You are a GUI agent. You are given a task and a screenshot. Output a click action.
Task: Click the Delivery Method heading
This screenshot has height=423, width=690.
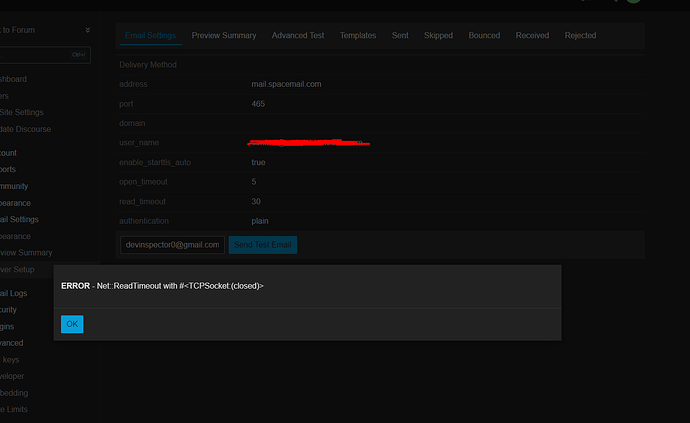click(148, 65)
